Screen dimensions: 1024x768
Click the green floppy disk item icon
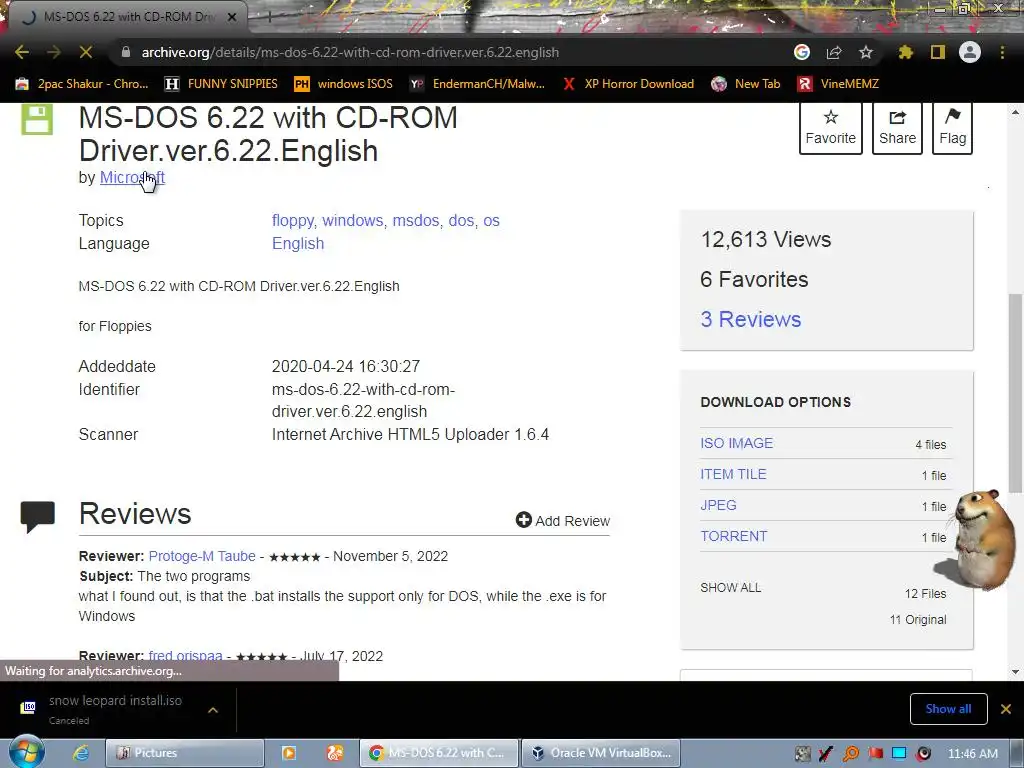click(37, 120)
